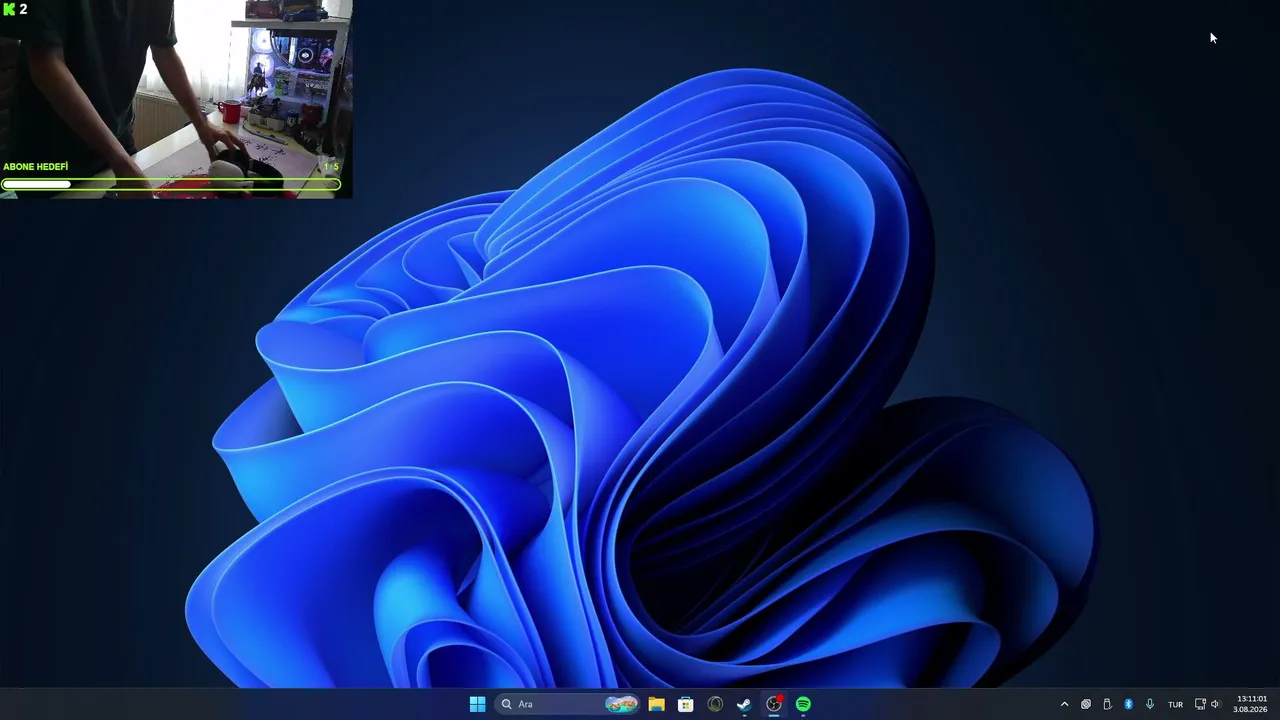Click the green Kick logo in overlay
This screenshot has height=720, width=1280.
click(x=9, y=9)
